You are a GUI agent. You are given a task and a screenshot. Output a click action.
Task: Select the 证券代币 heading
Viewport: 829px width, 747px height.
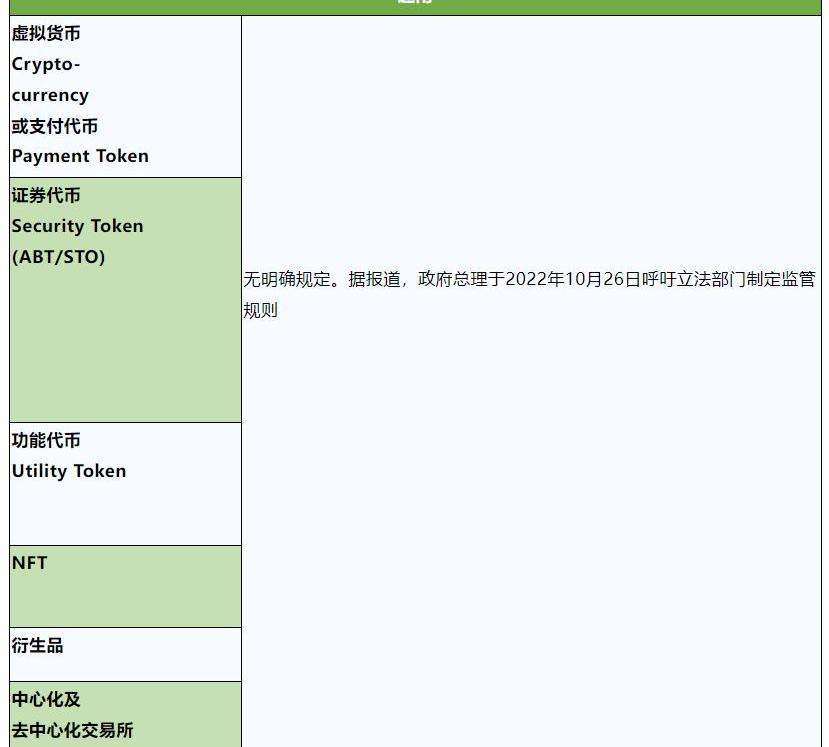46,195
